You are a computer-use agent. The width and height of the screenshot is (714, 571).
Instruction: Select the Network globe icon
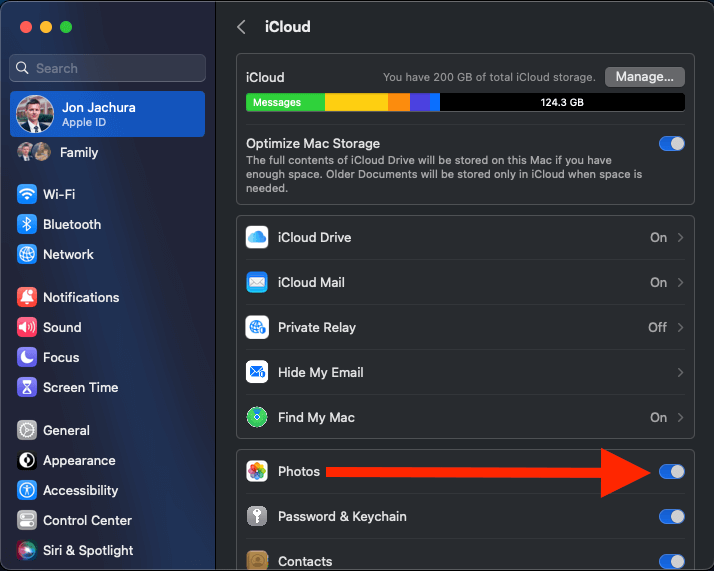click(x=27, y=255)
